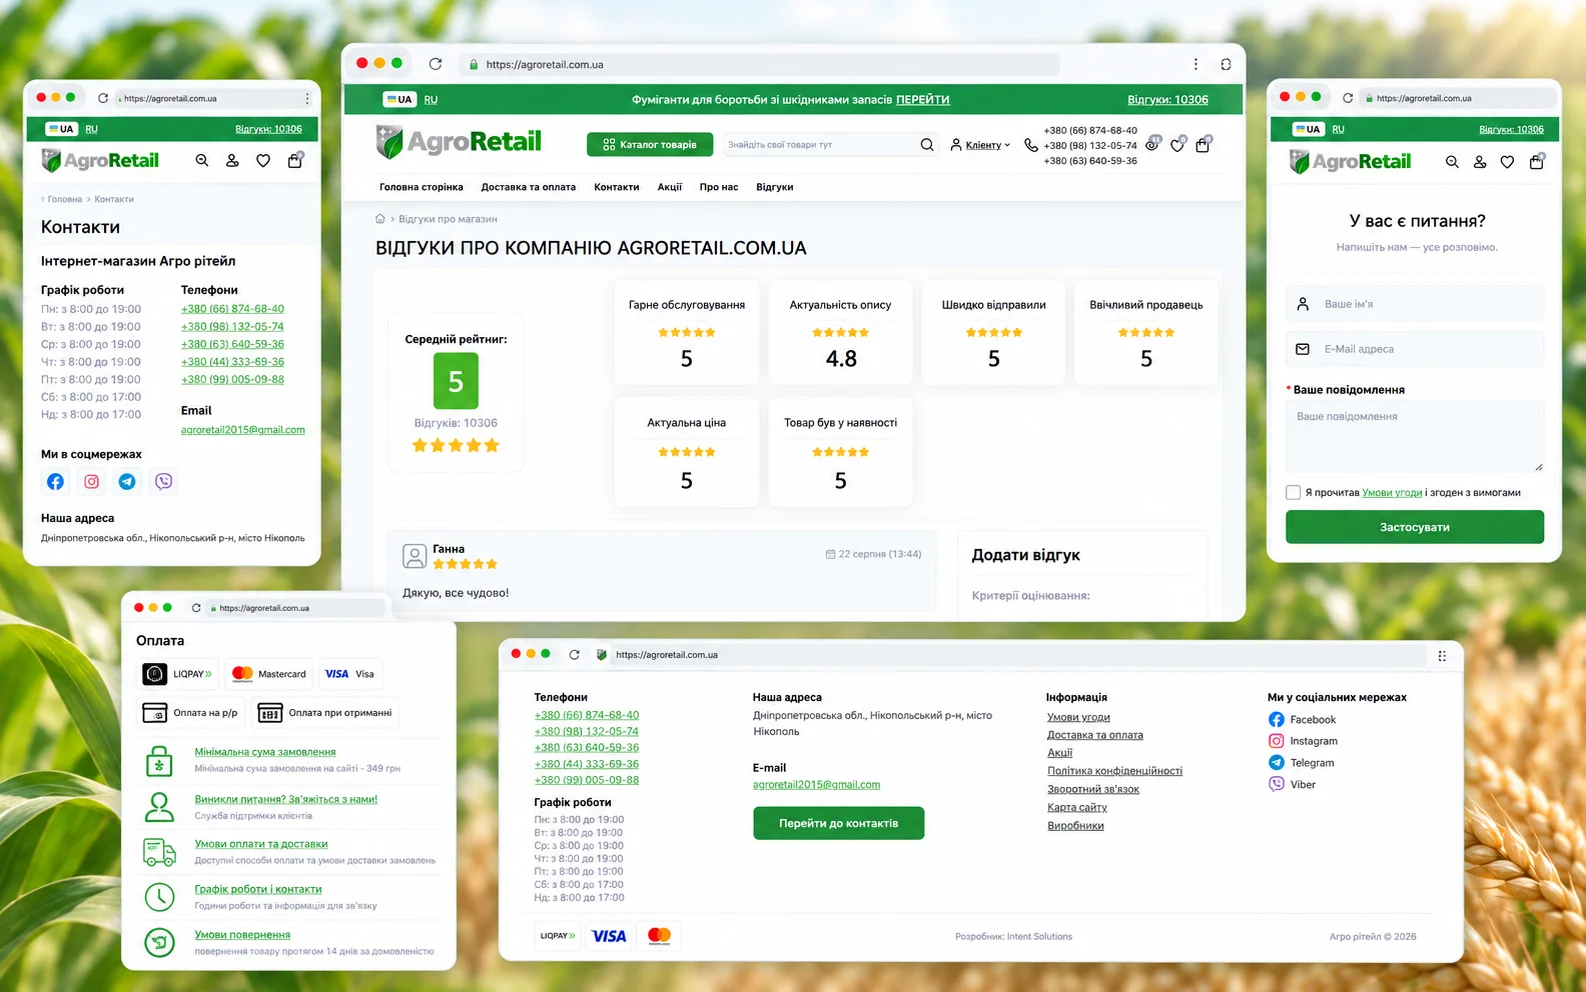Viewport: 1586px width, 992px height.
Task: Click the home icon in the breadcrumb
Action: [x=380, y=219]
